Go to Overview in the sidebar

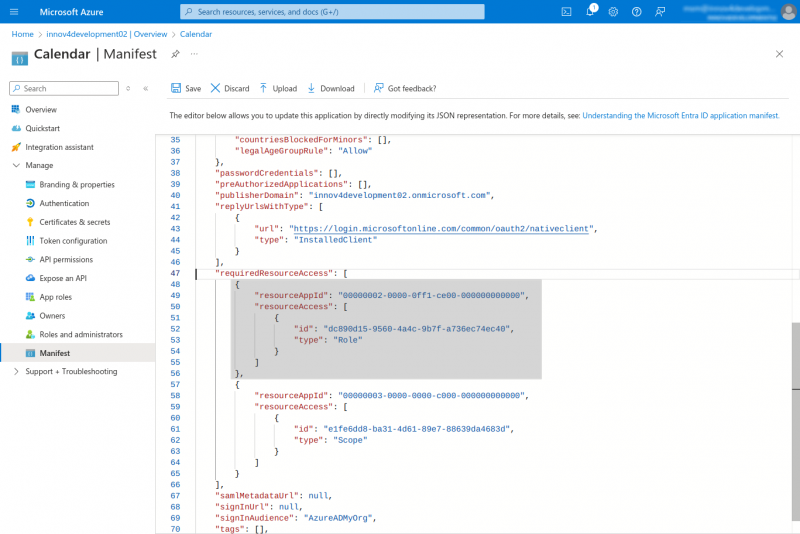pyautogui.click(x=41, y=110)
